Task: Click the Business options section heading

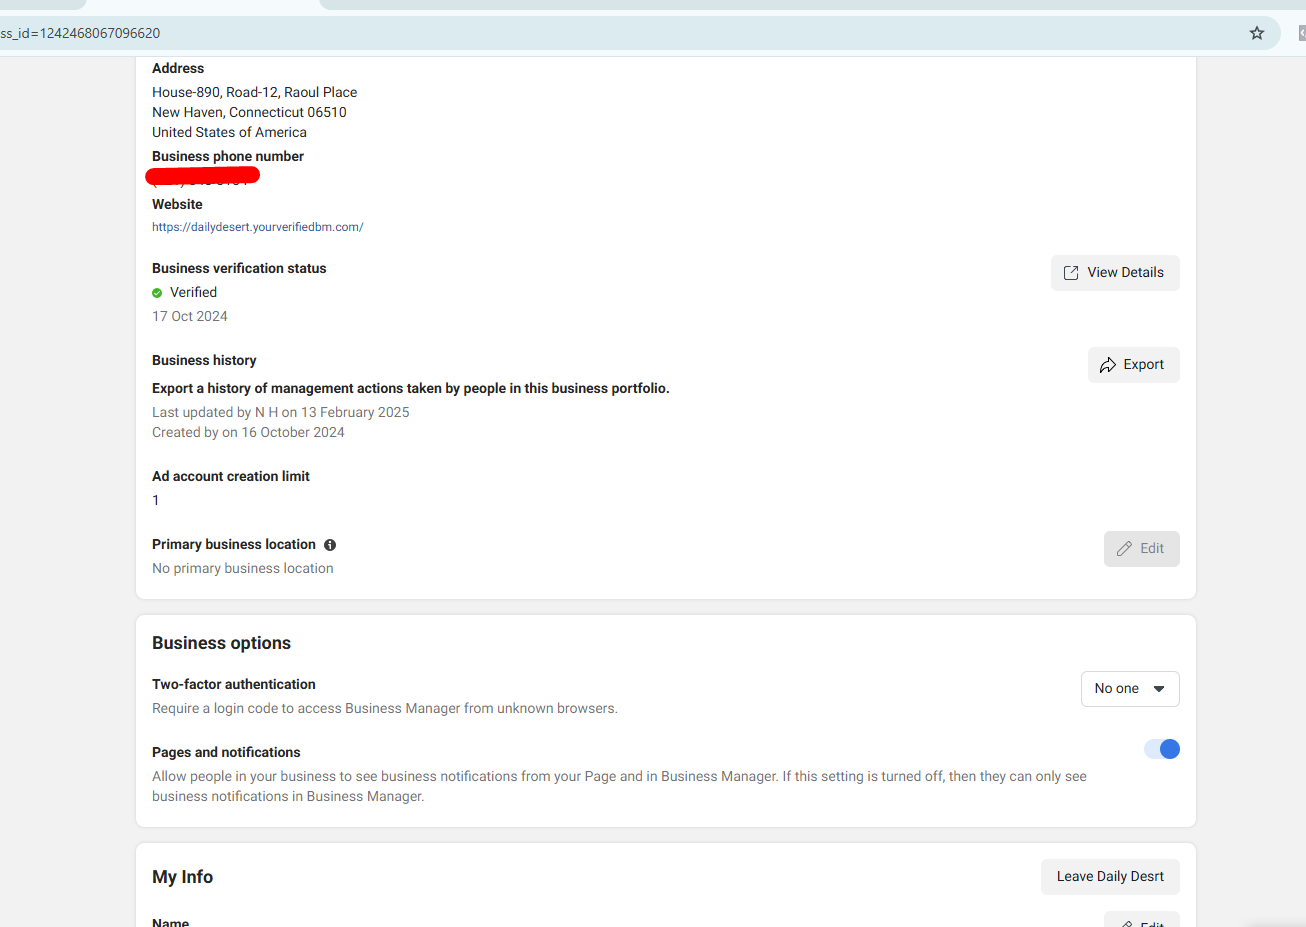Action: click(221, 643)
